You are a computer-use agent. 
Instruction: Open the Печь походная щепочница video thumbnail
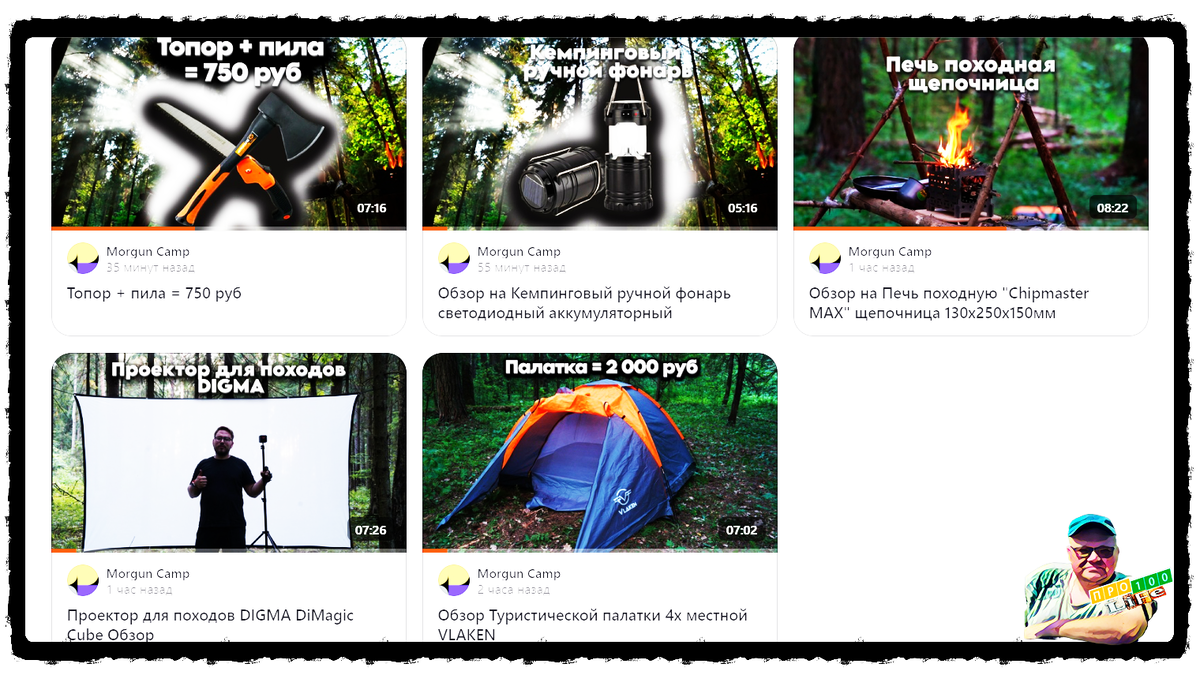[971, 134]
